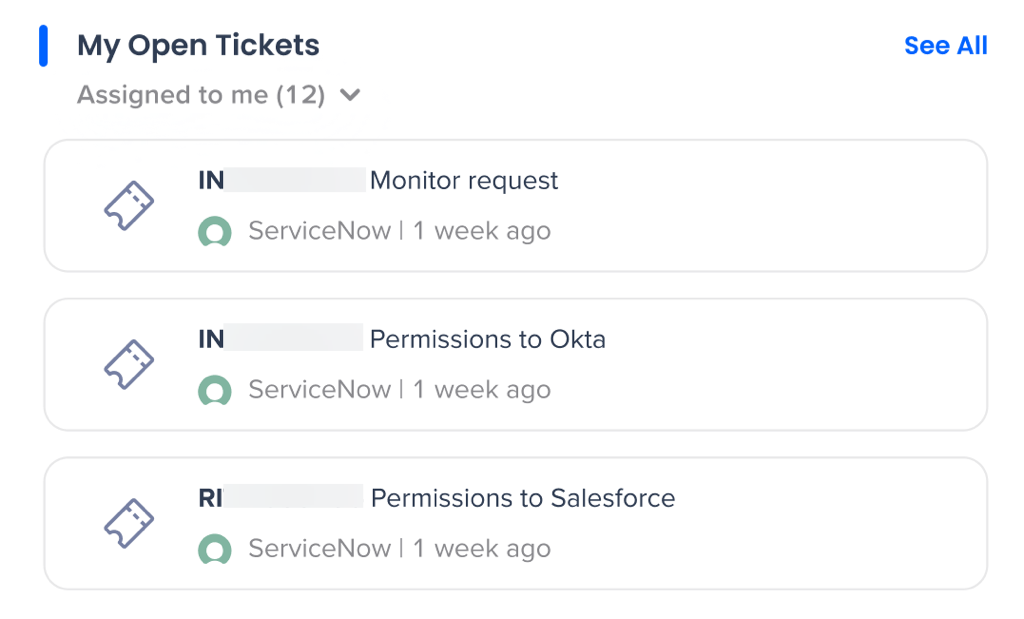This screenshot has width=1024, height=619.
Task: Click the green avatar under Permissions to Okta
Action: click(215, 391)
